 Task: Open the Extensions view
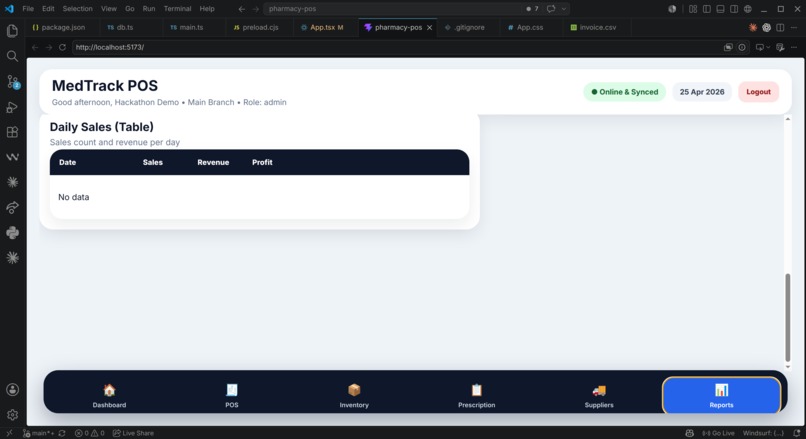(12, 132)
